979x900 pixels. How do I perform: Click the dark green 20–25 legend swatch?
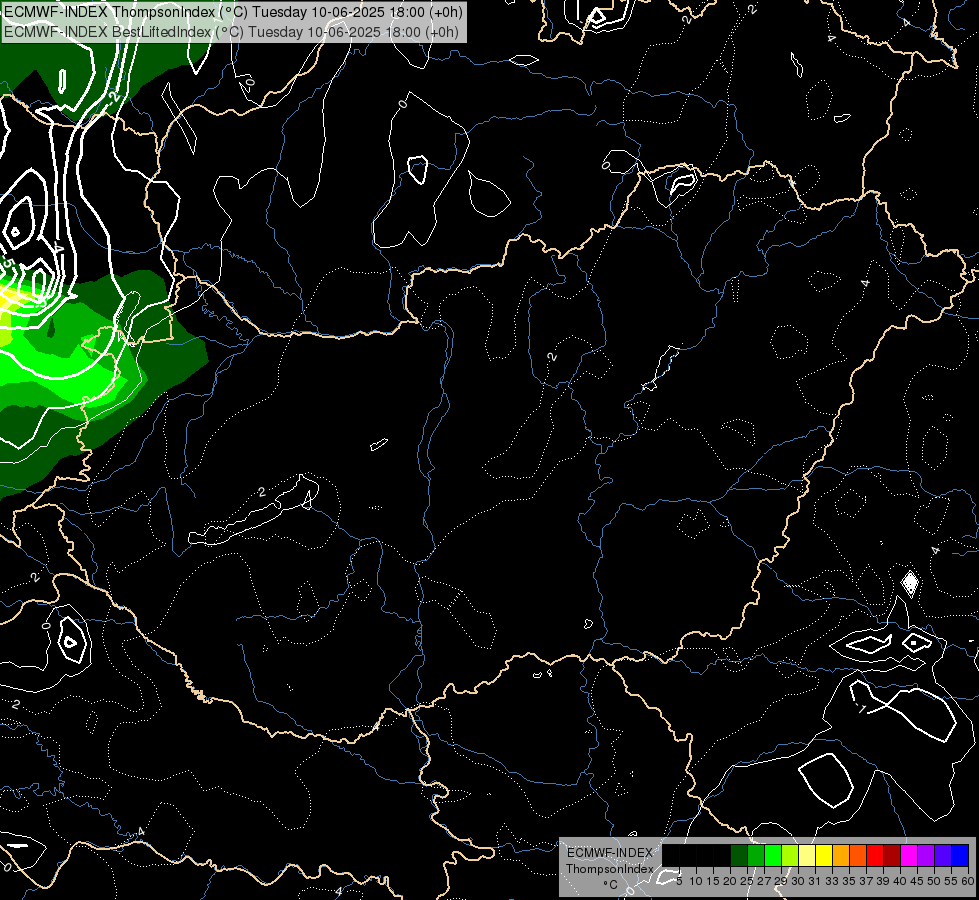coord(739,855)
